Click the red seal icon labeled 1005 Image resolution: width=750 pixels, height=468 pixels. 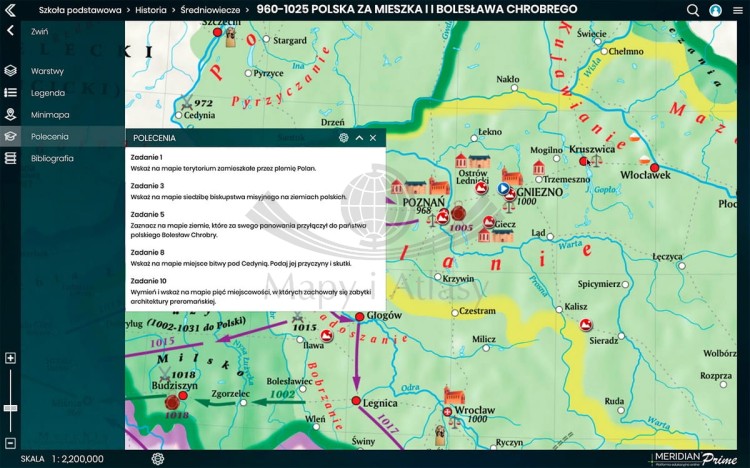[459, 212]
